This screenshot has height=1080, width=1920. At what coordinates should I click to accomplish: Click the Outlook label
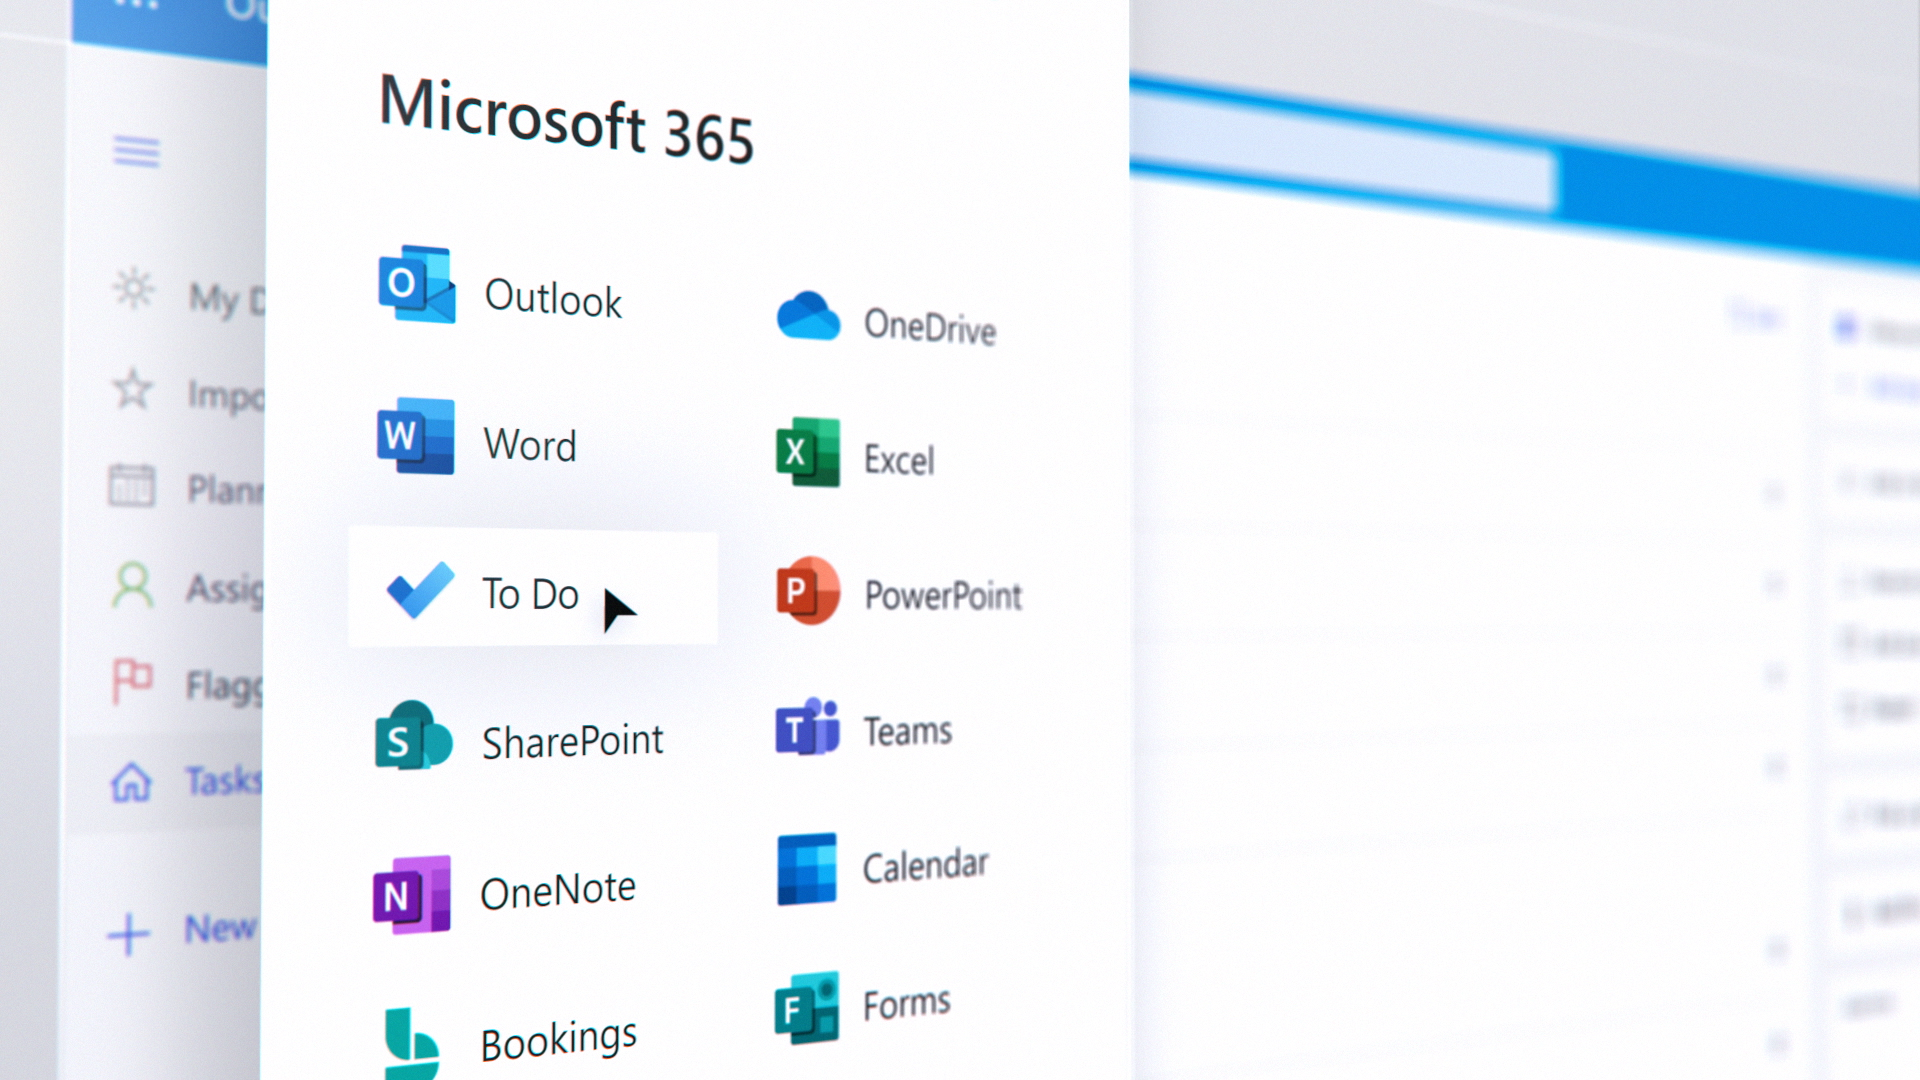point(553,298)
